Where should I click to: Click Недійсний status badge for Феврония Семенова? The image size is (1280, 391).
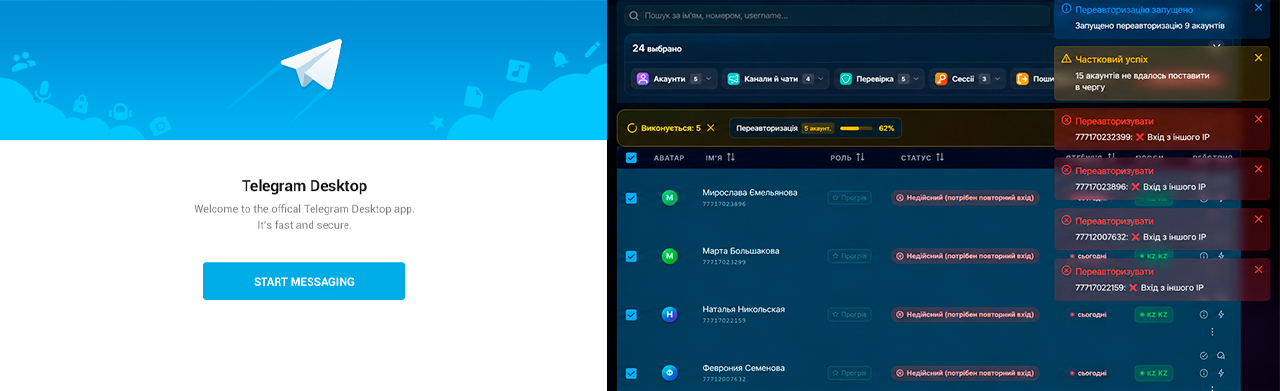coord(965,373)
